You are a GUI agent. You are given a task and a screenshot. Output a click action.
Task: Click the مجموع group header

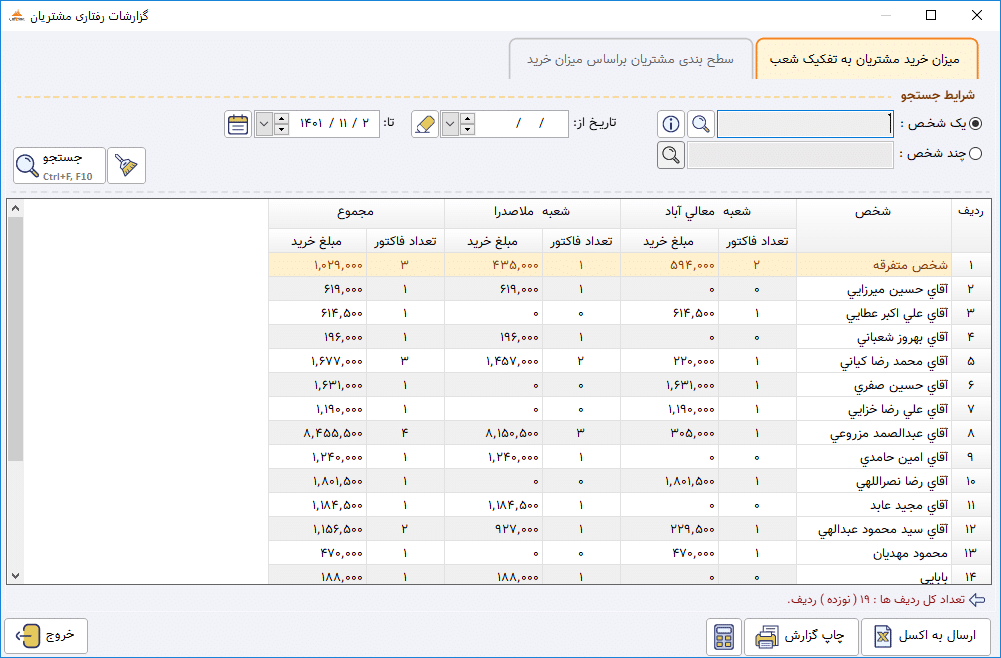[x=356, y=213]
